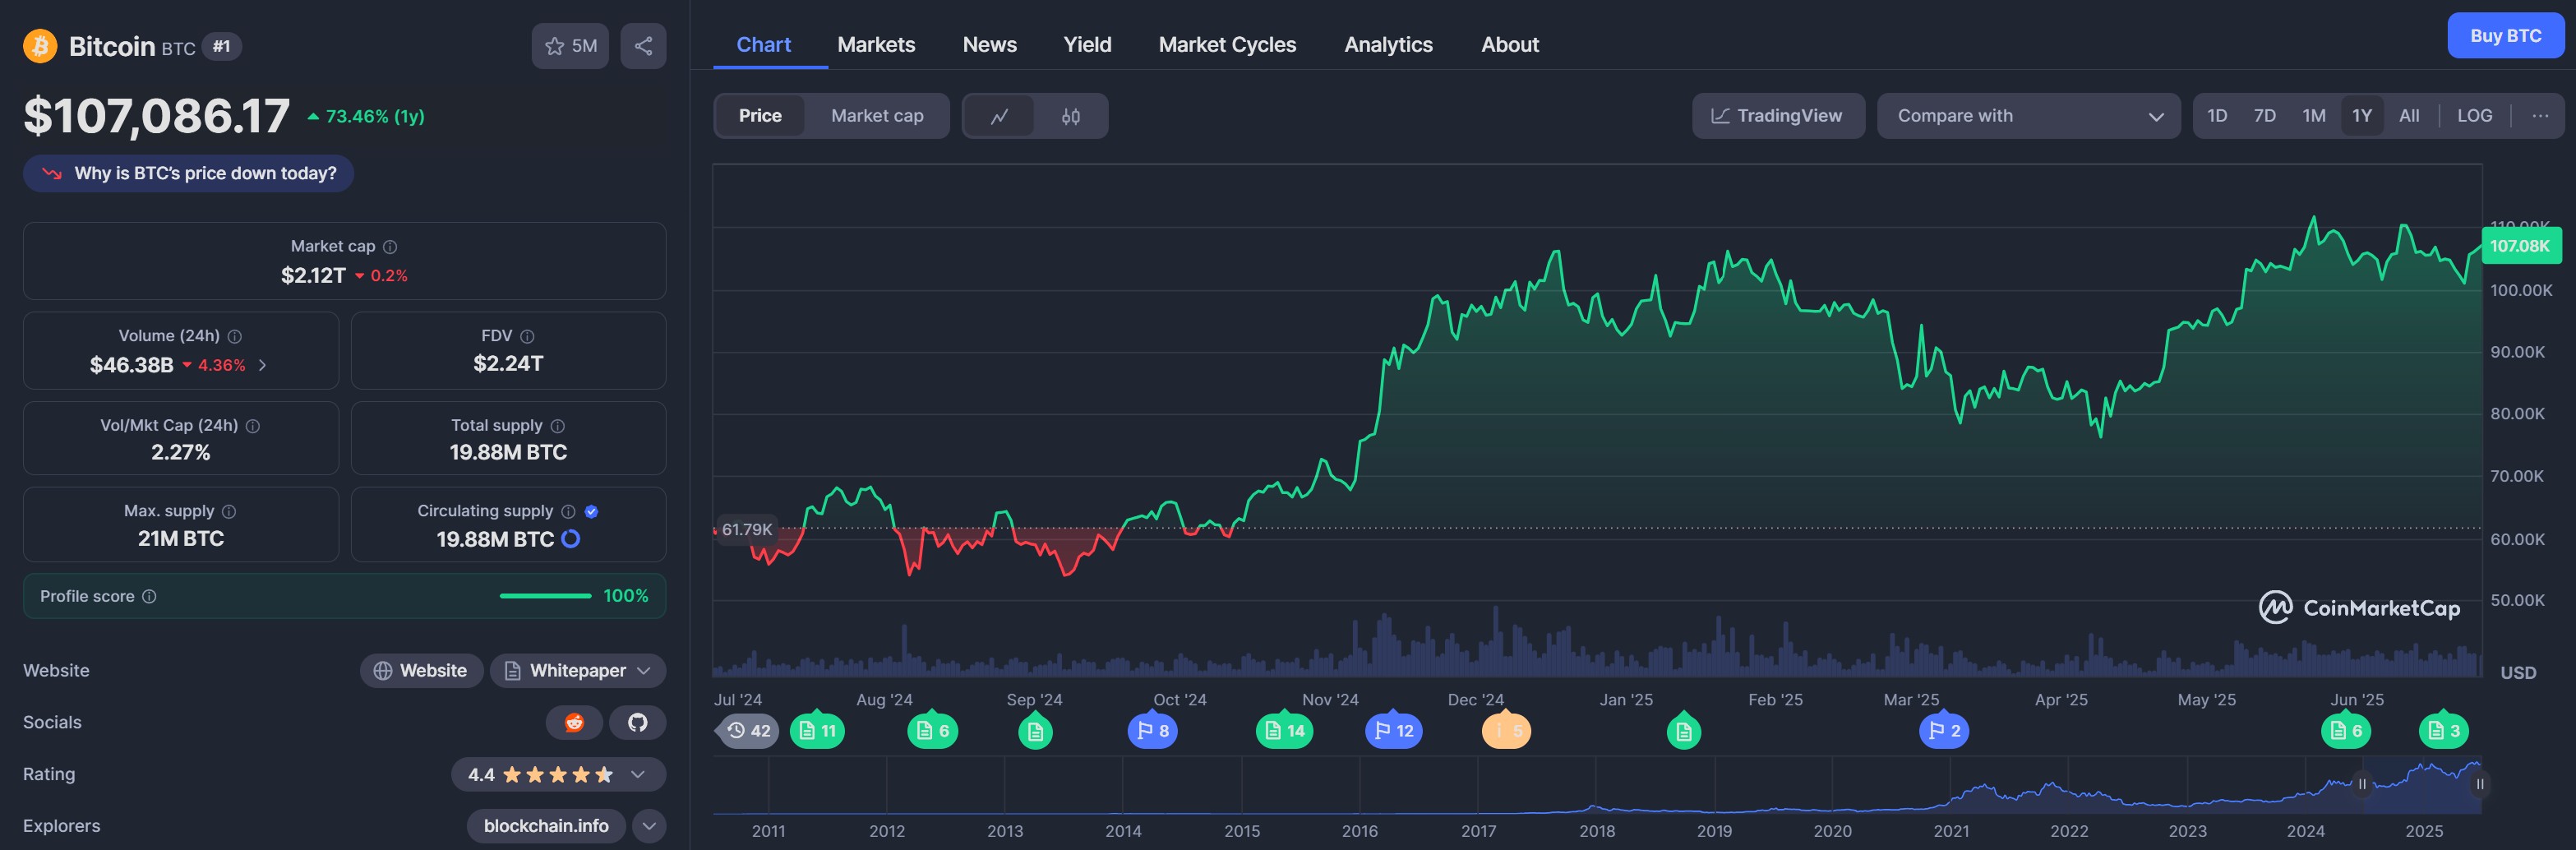Click Volume (24h) info icon
This screenshot has width=2576, height=850.
point(234,337)
